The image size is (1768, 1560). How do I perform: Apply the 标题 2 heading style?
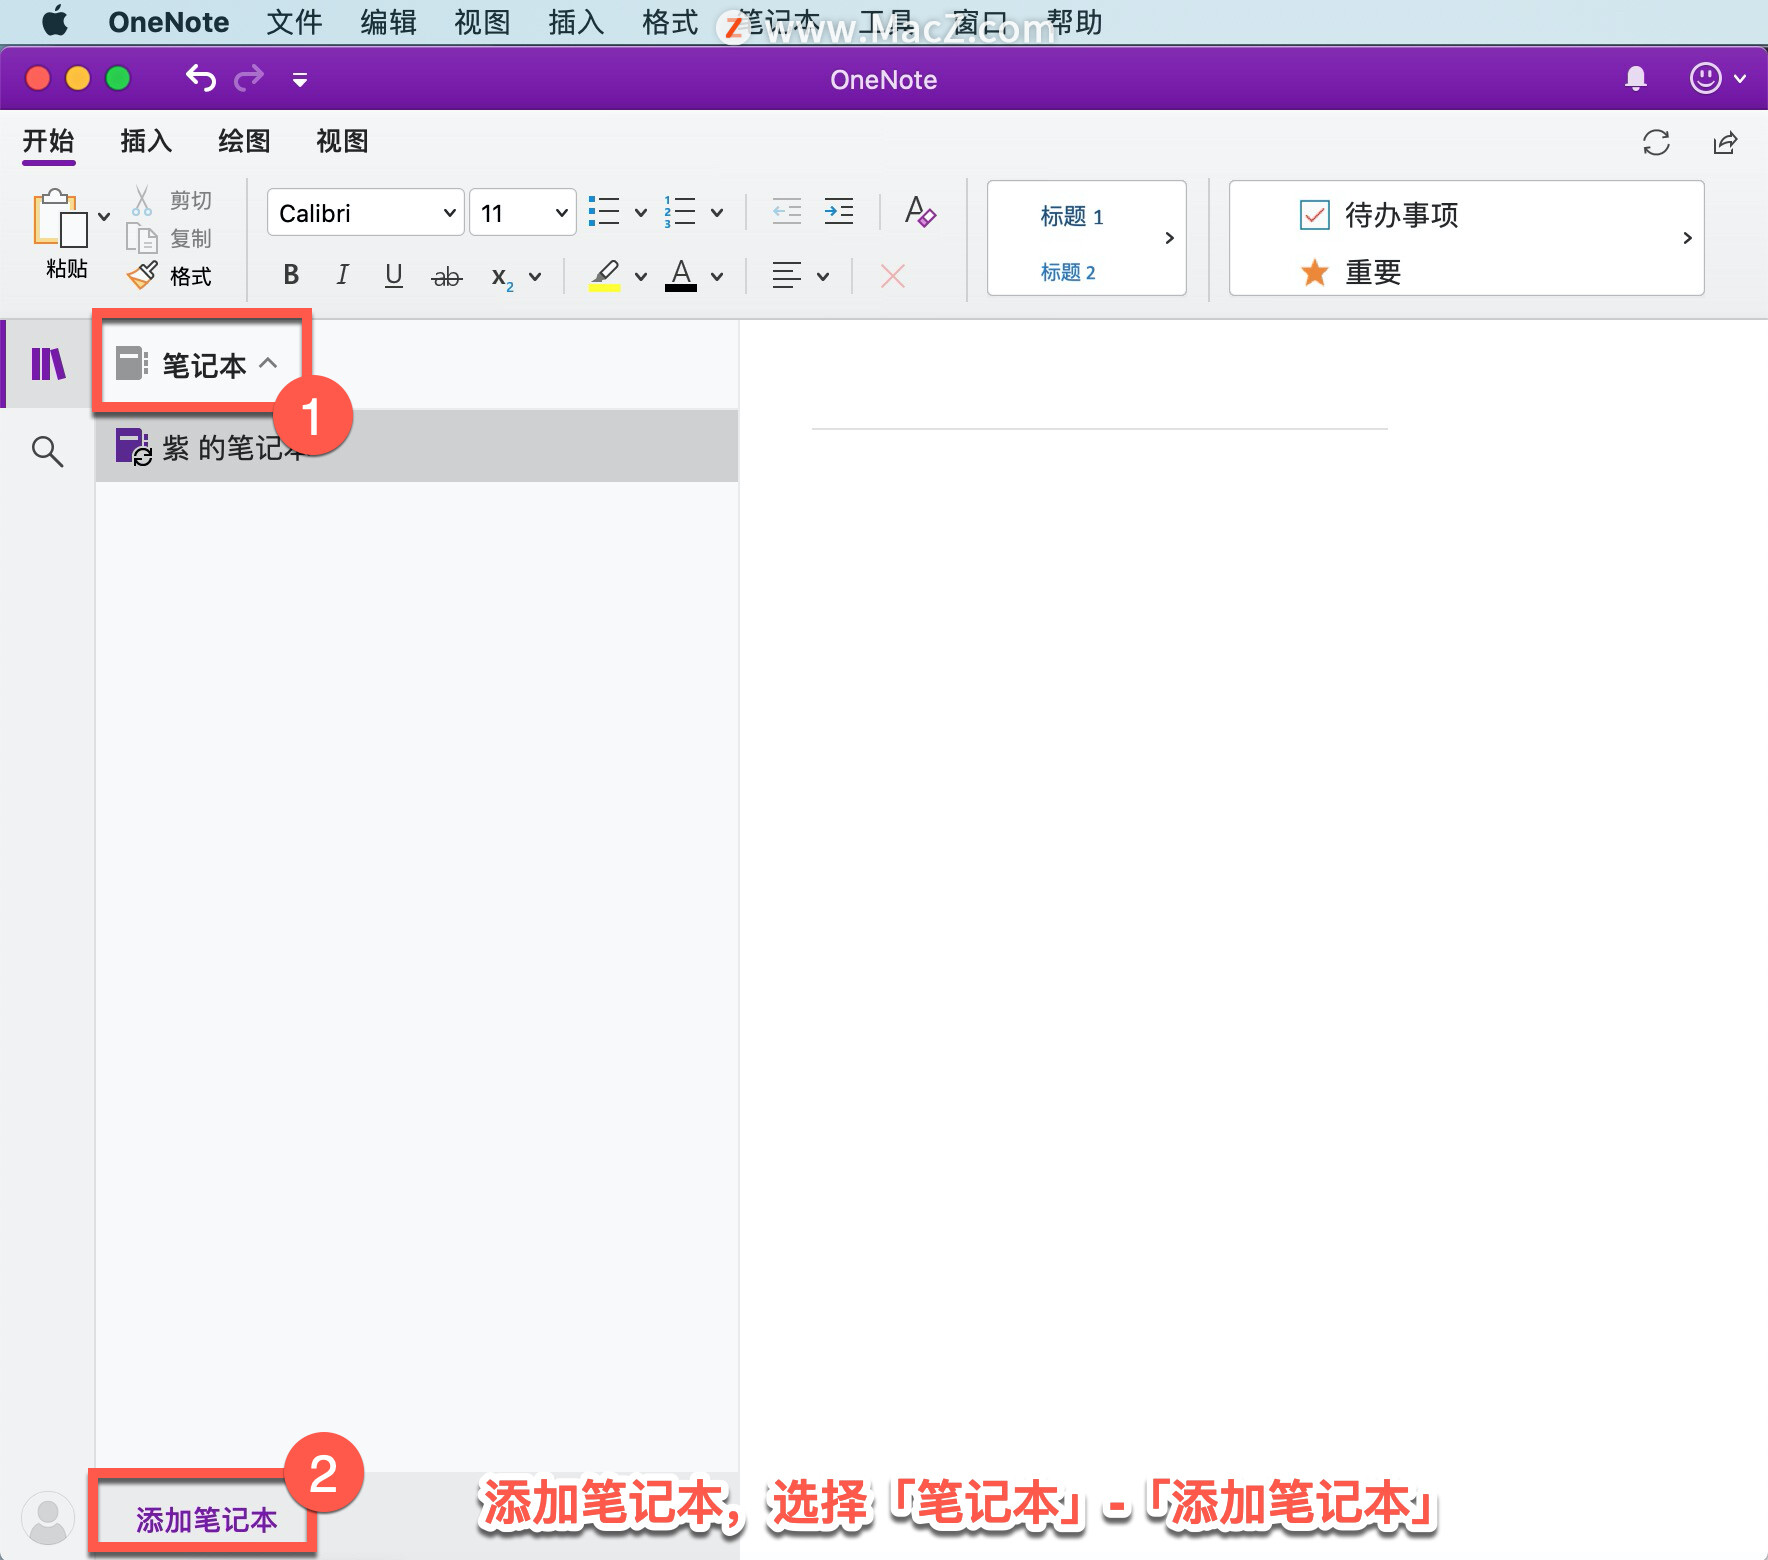[x=1068, y=272]
